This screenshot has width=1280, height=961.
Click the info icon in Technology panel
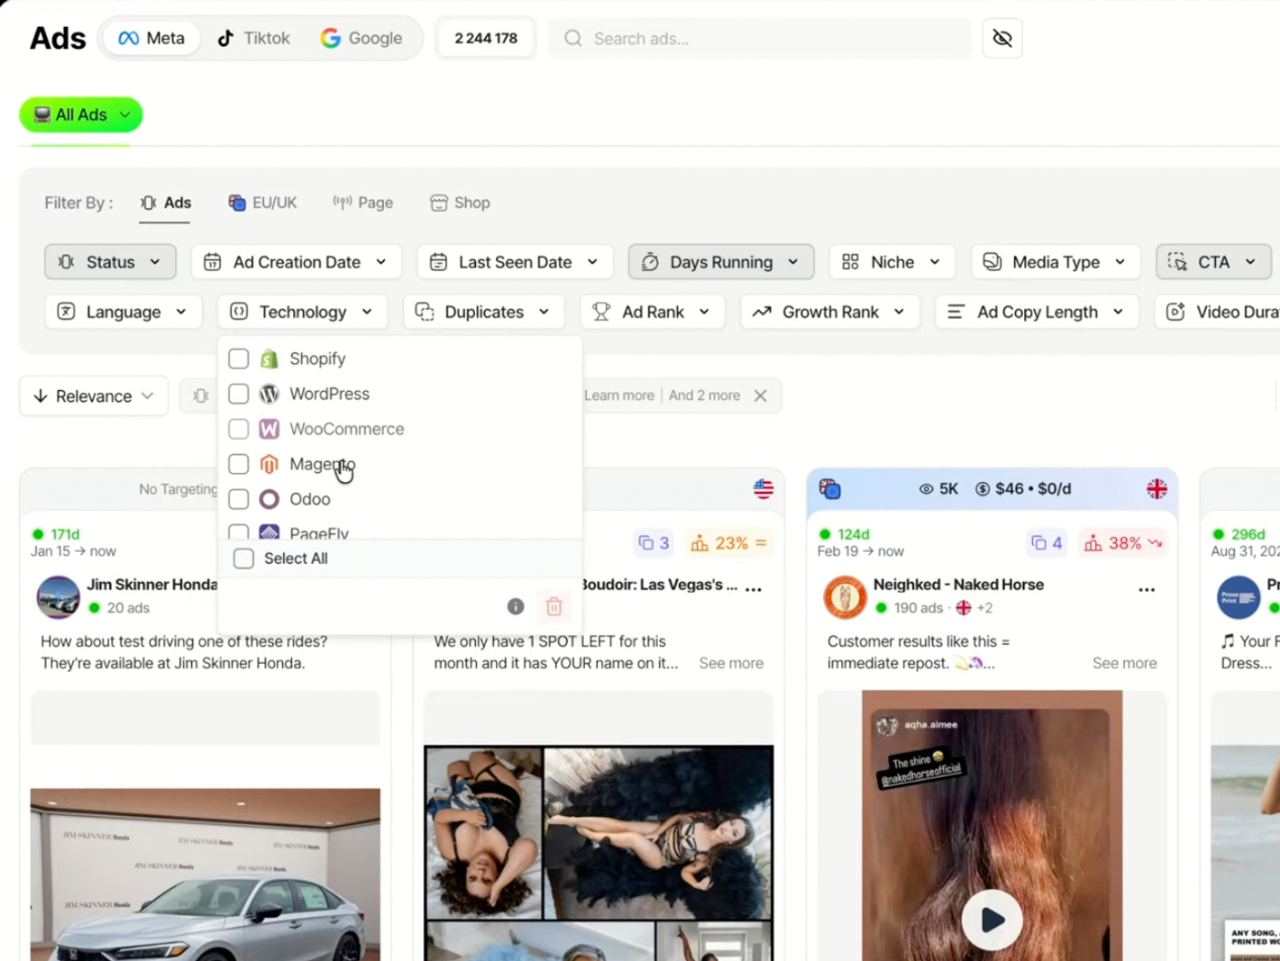click(516, 606)
